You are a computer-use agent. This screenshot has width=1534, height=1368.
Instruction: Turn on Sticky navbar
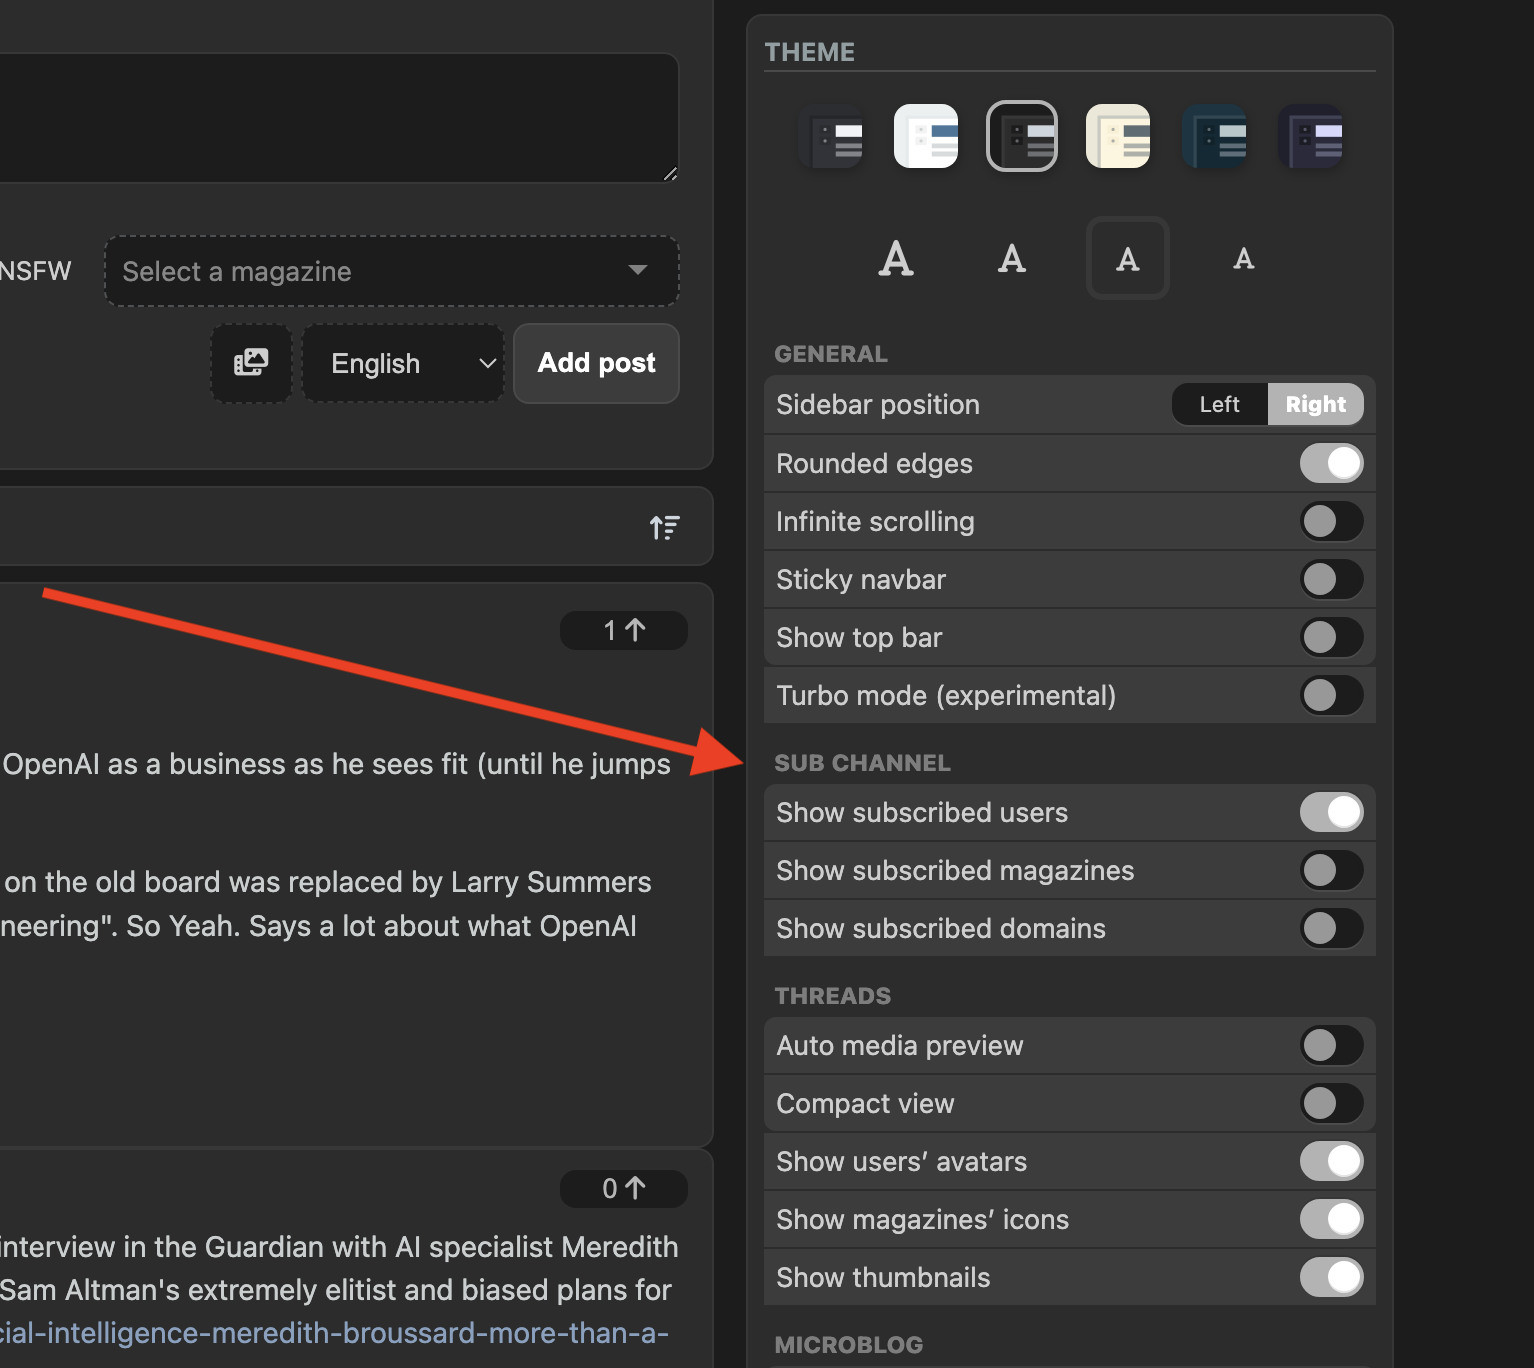coord(1331,579)
